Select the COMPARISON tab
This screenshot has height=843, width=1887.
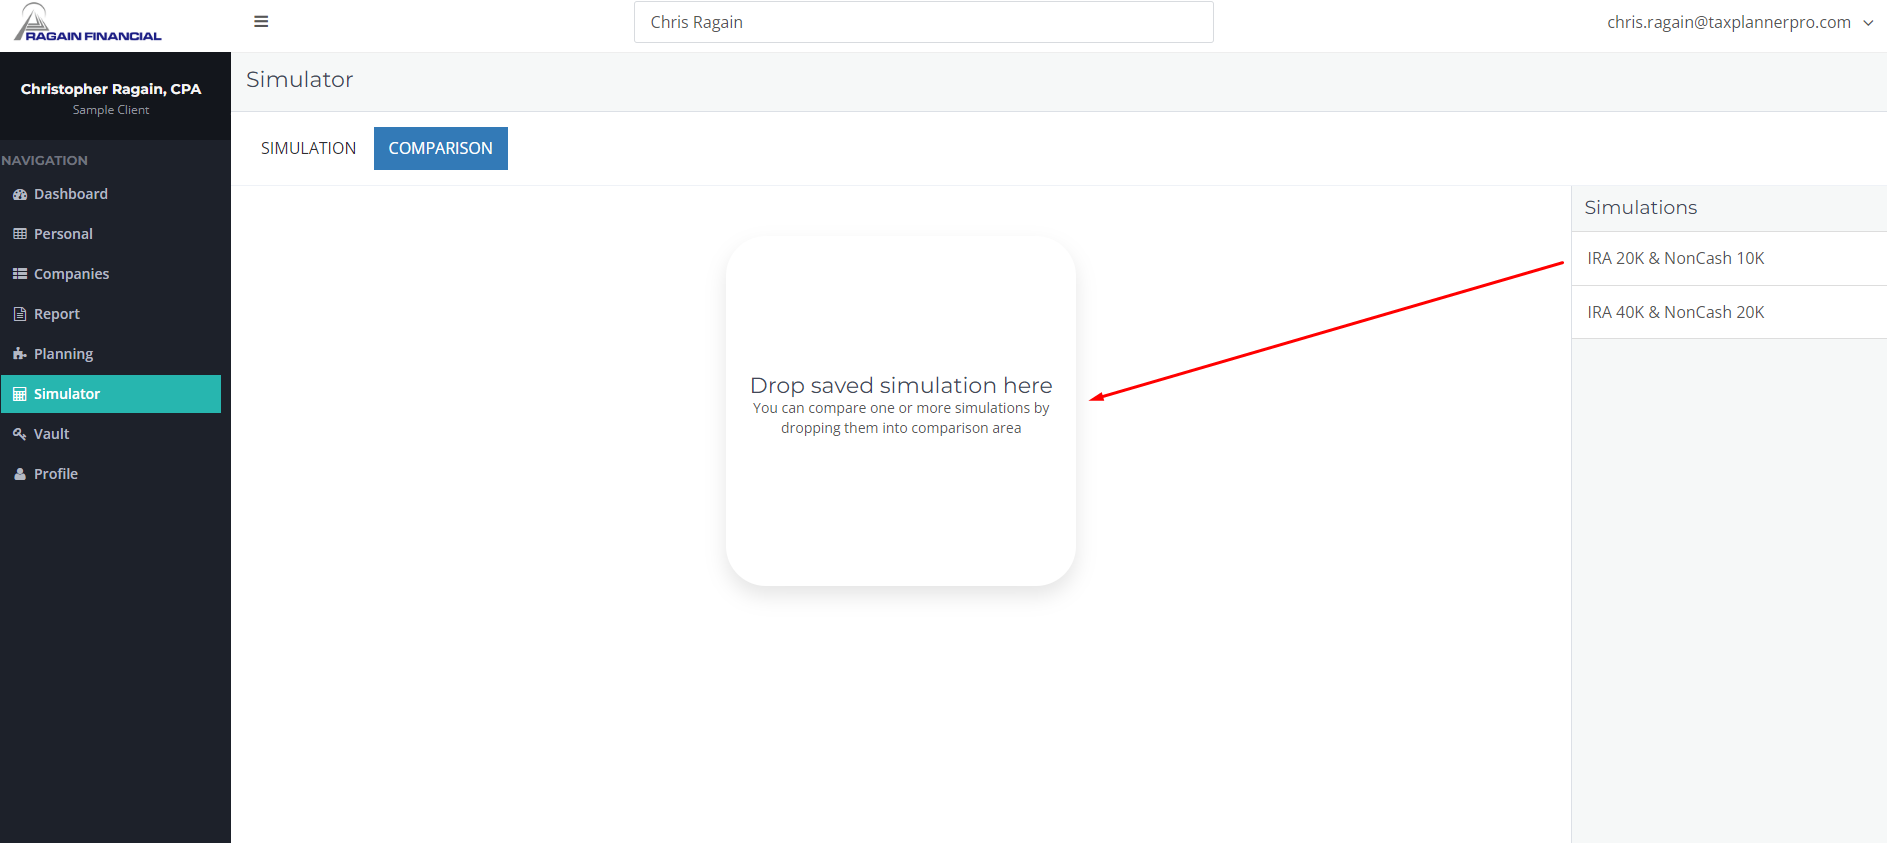point(441,148)
